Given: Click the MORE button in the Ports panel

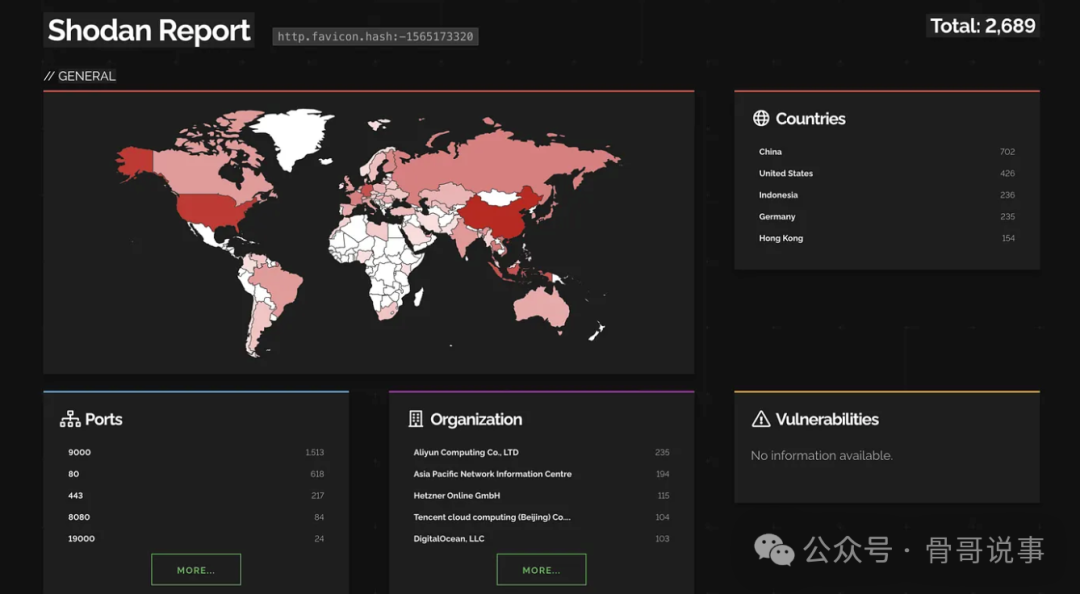Looking at the screenshot, I should click(196, 569).
